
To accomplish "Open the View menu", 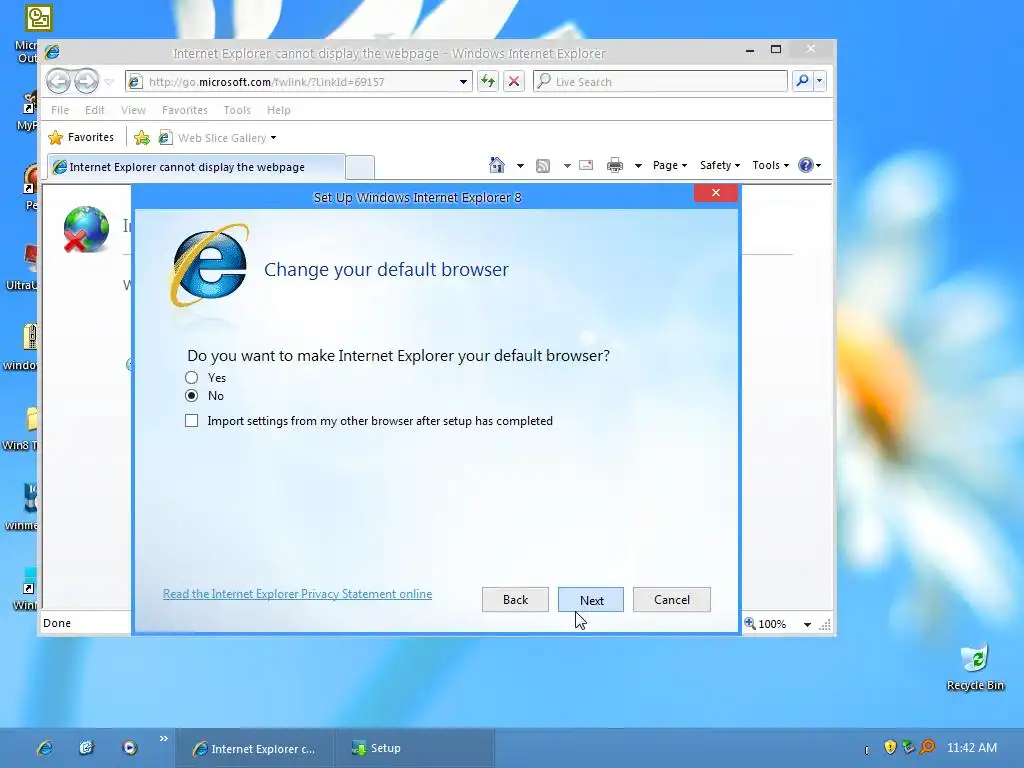I will pyautogui.click(x=133, y=110).
